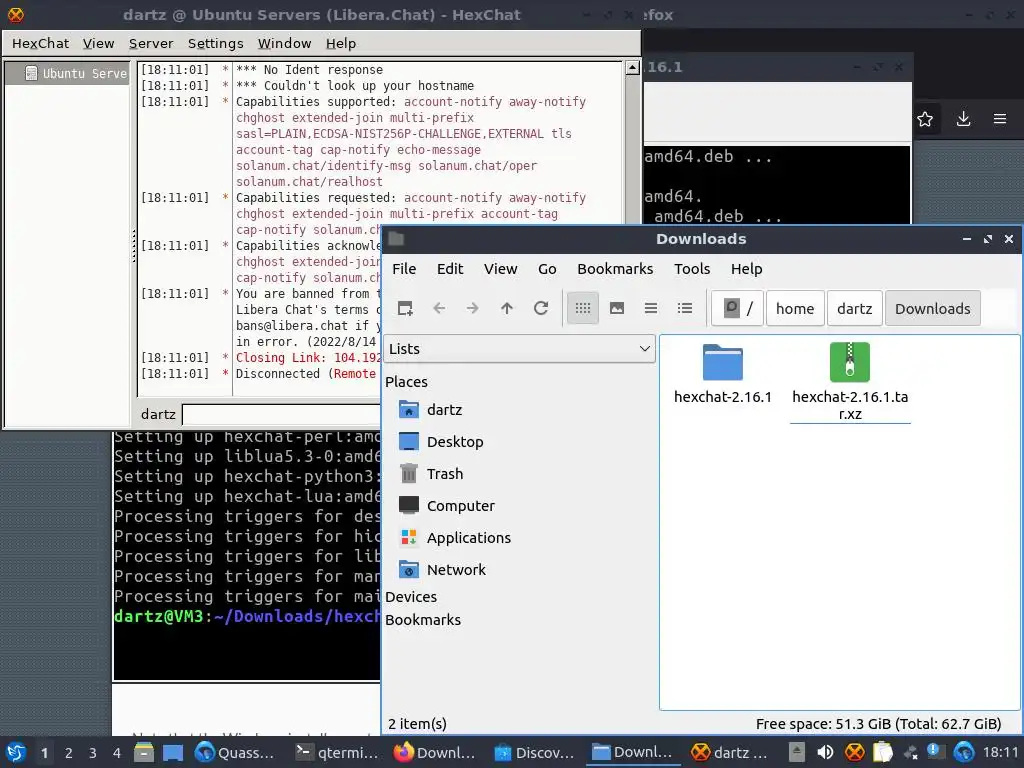The height and width of the screenshot is (768, 1024).
Task: Open the Window menu in HexChat
Action: click(284, 43)
